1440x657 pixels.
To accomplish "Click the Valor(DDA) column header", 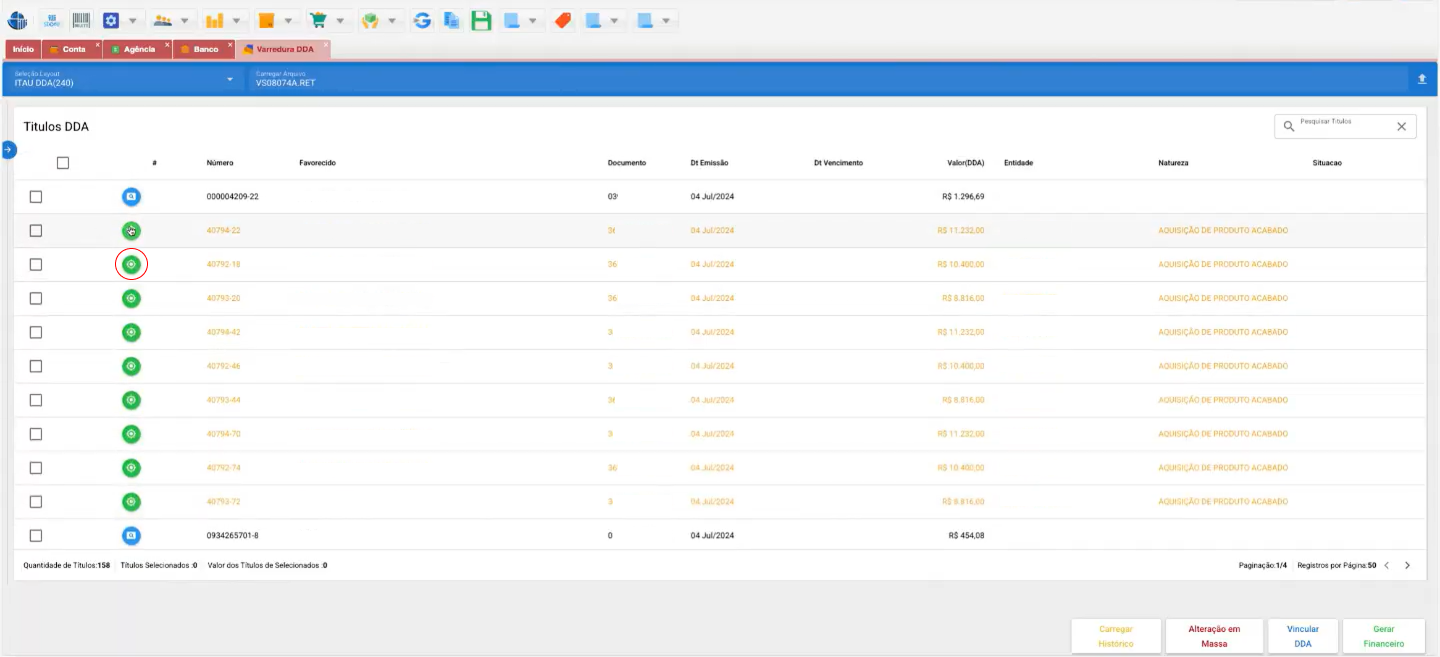I will tap(965, 163).
